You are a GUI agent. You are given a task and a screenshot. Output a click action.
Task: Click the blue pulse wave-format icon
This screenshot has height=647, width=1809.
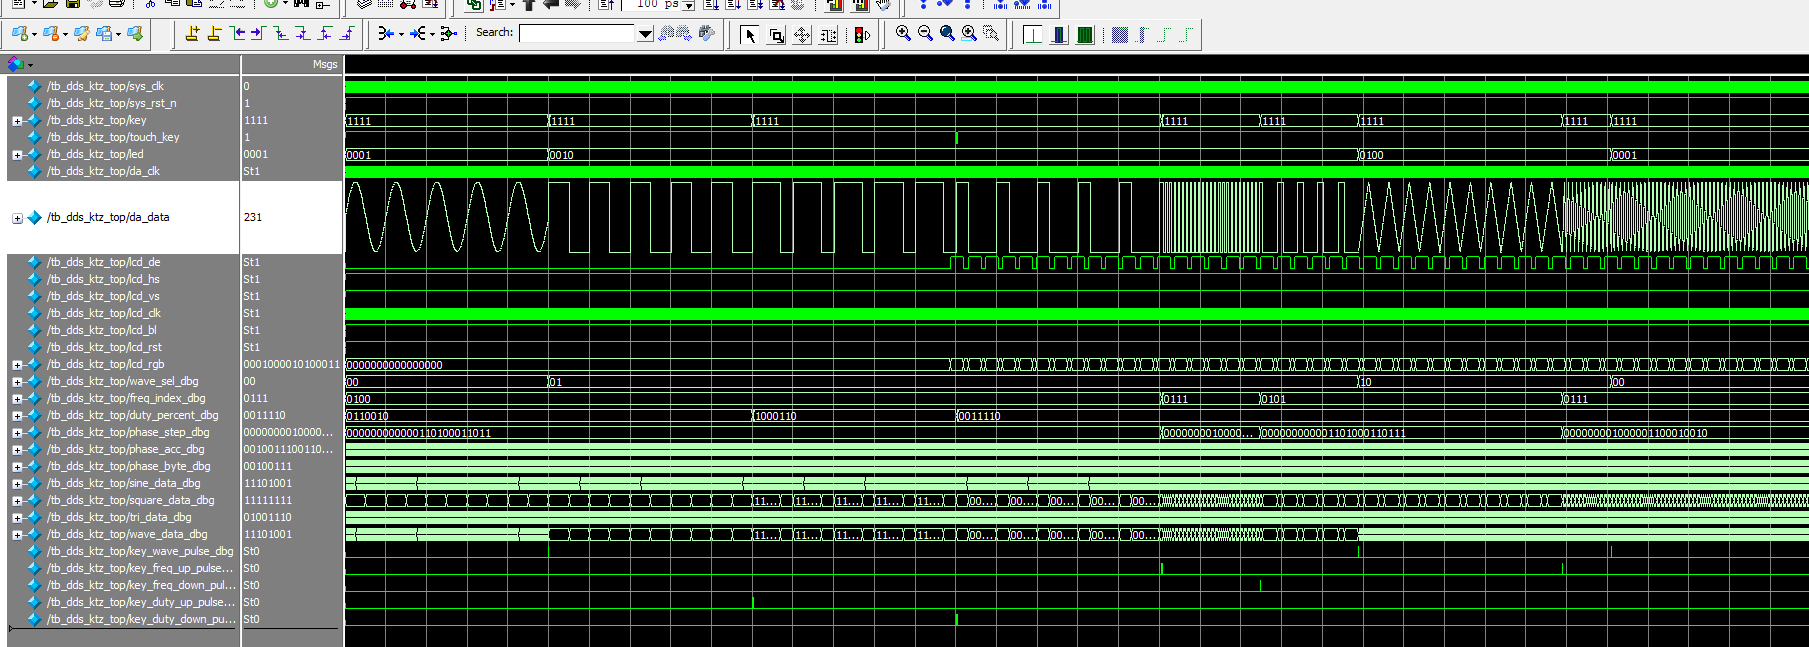click(x=1059, y=35)
